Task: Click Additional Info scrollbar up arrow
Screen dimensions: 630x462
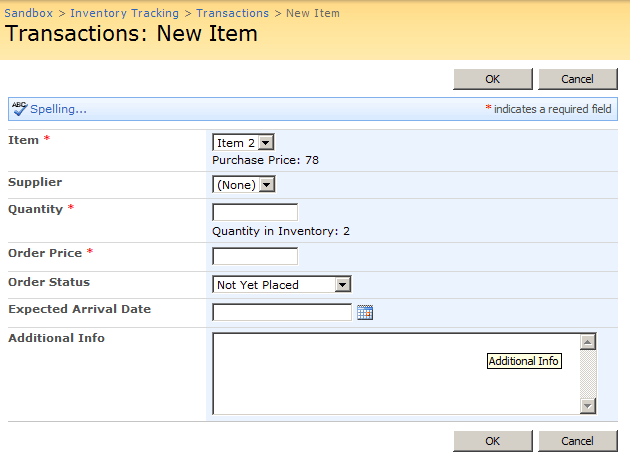Action: click(x=588, y=342)
